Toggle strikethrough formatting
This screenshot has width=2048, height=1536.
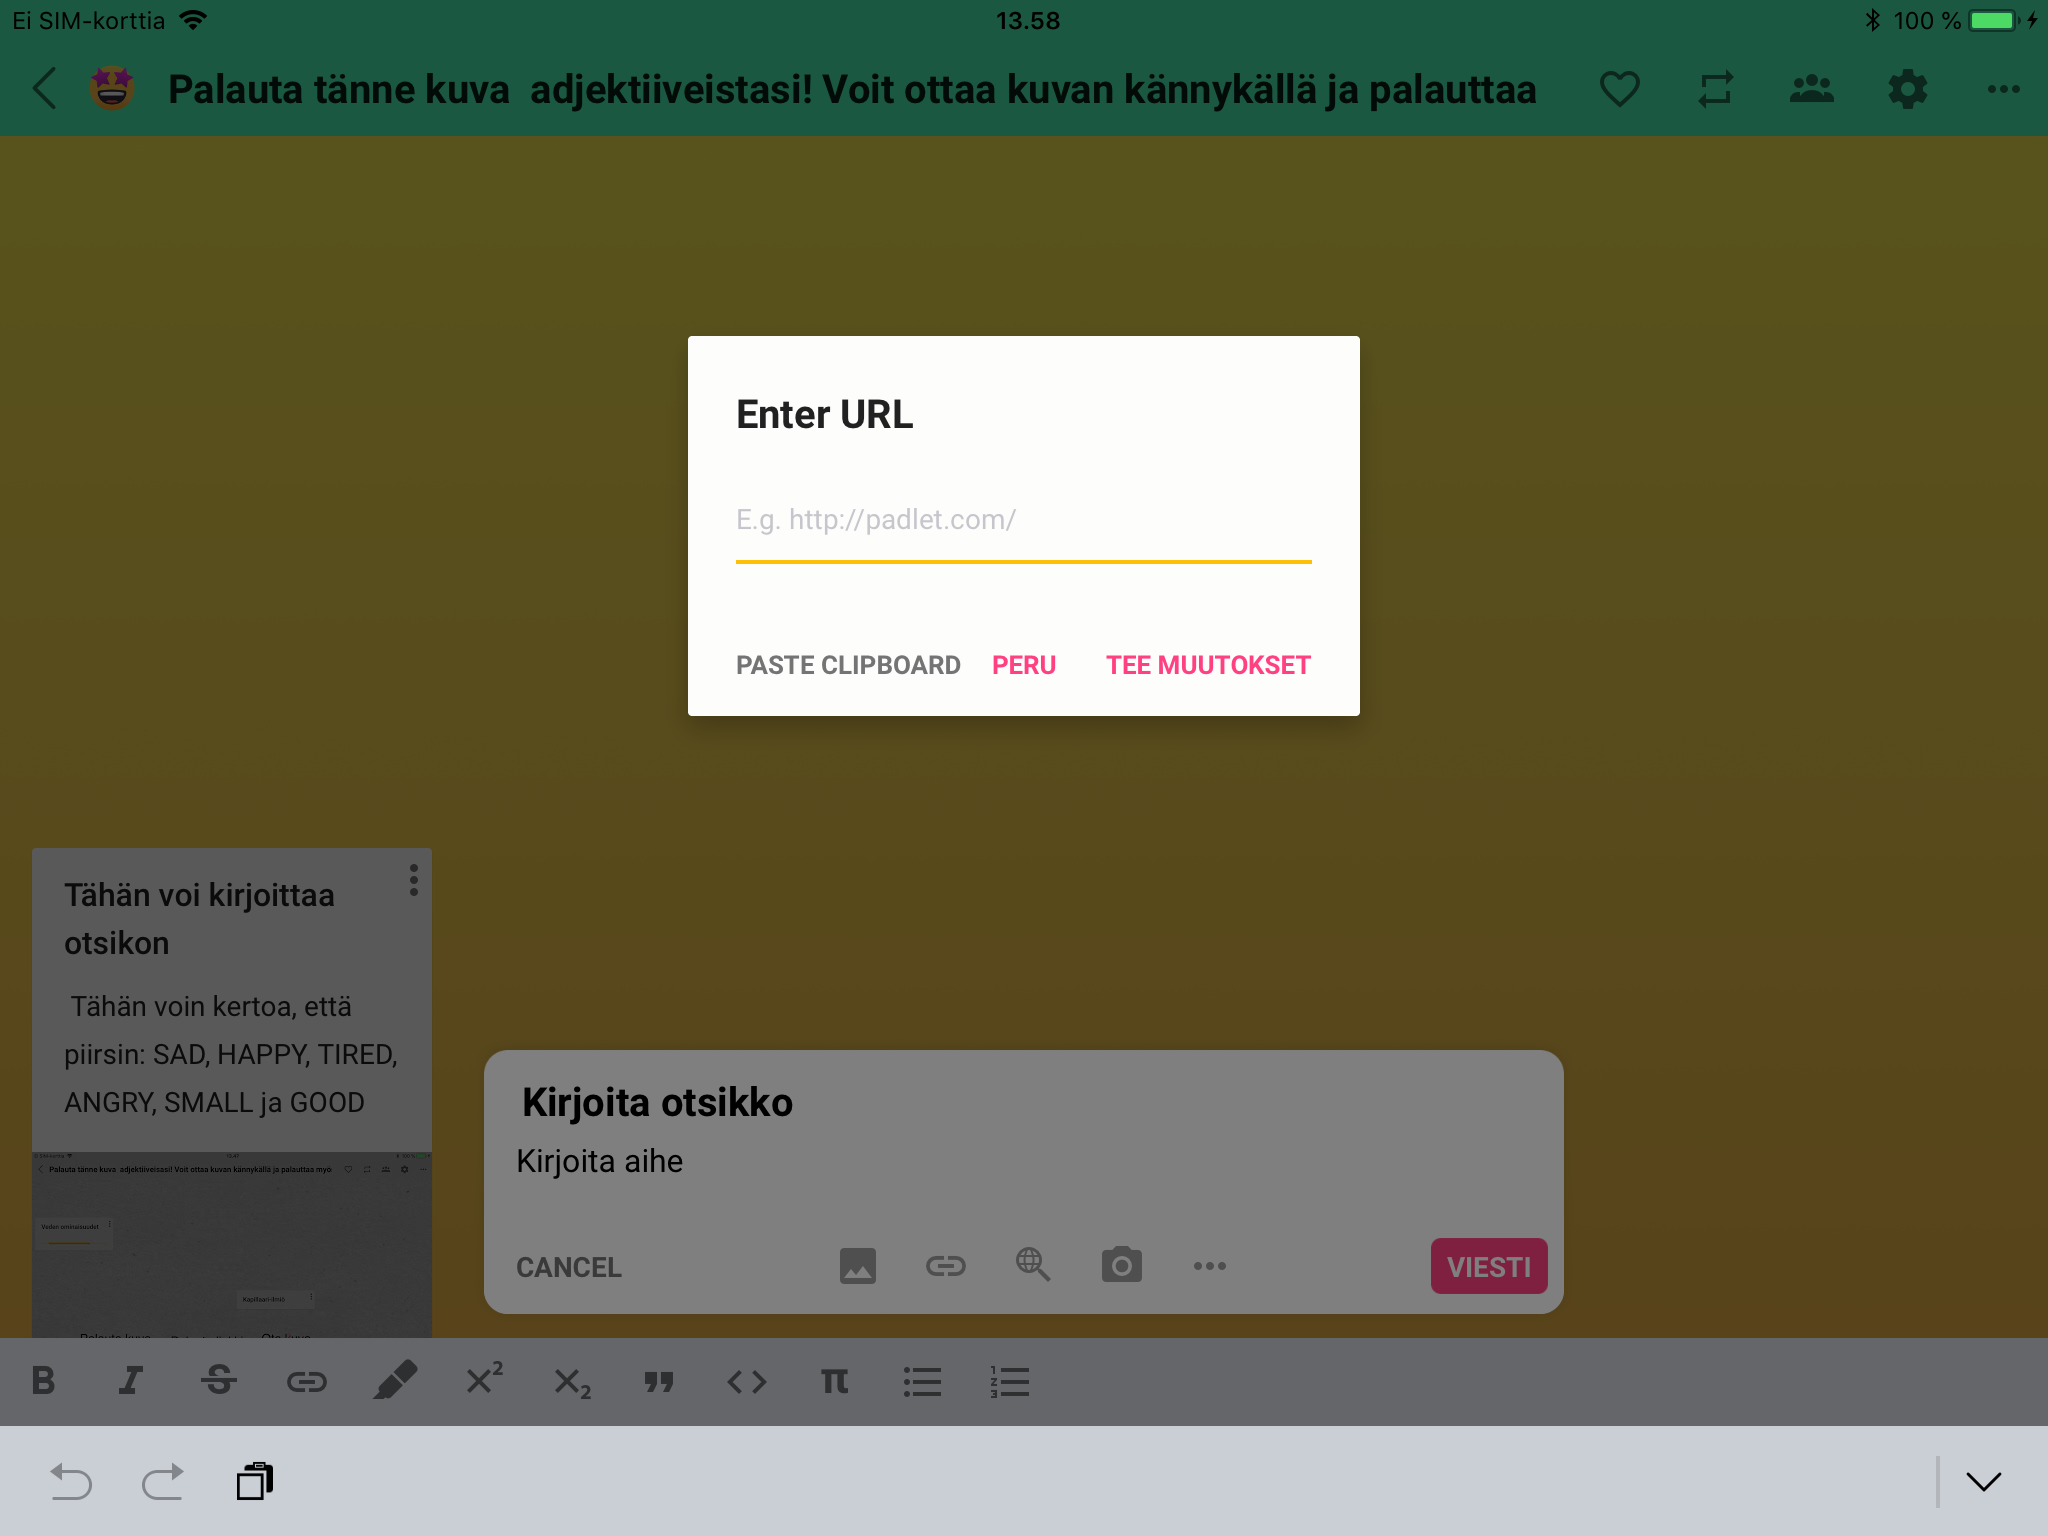click(x=218, y=1381)
